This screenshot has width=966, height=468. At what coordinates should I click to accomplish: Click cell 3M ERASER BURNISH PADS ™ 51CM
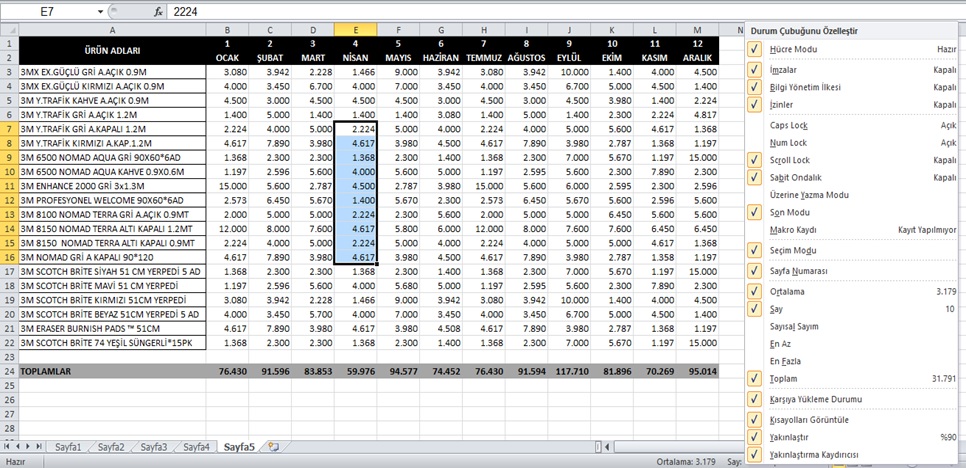[x=112, y=328]
